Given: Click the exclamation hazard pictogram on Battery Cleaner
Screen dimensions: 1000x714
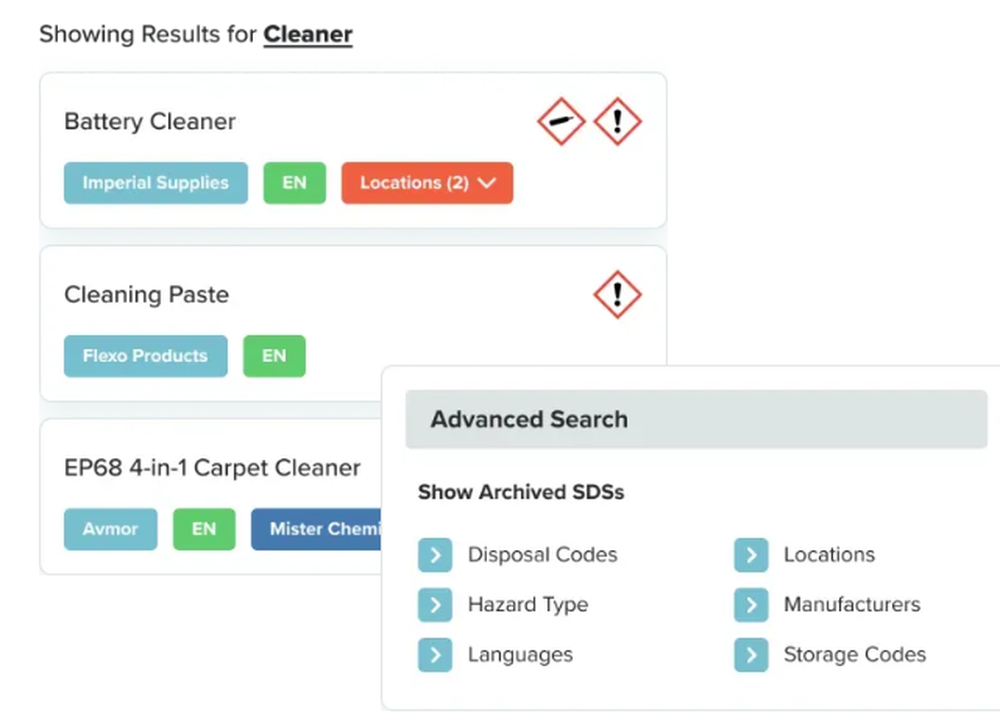Looking at the screenshot, I should click(617, 121).
